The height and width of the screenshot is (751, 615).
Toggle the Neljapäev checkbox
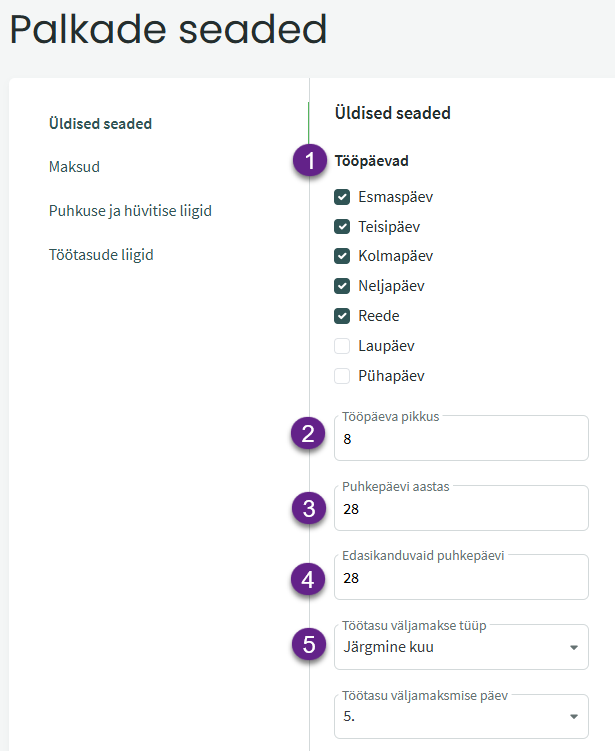point(342,286)
